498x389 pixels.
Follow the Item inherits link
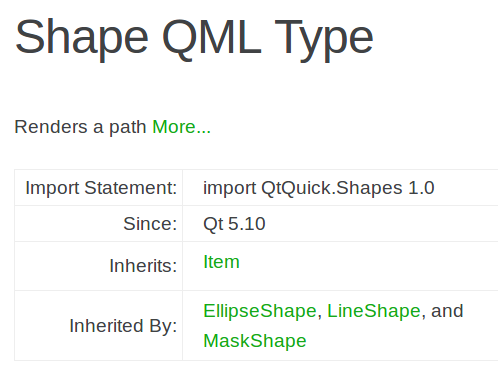(221, 262)
